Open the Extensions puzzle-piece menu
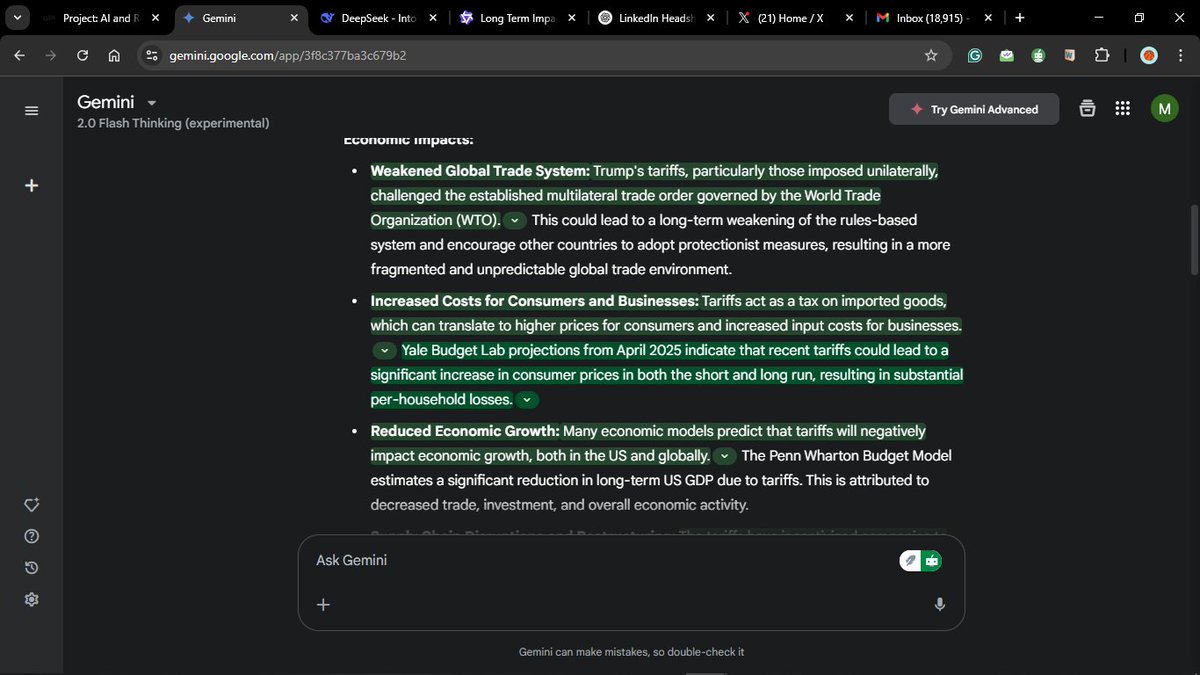Screen dimensions: 1200x675 pos(1101,56)
